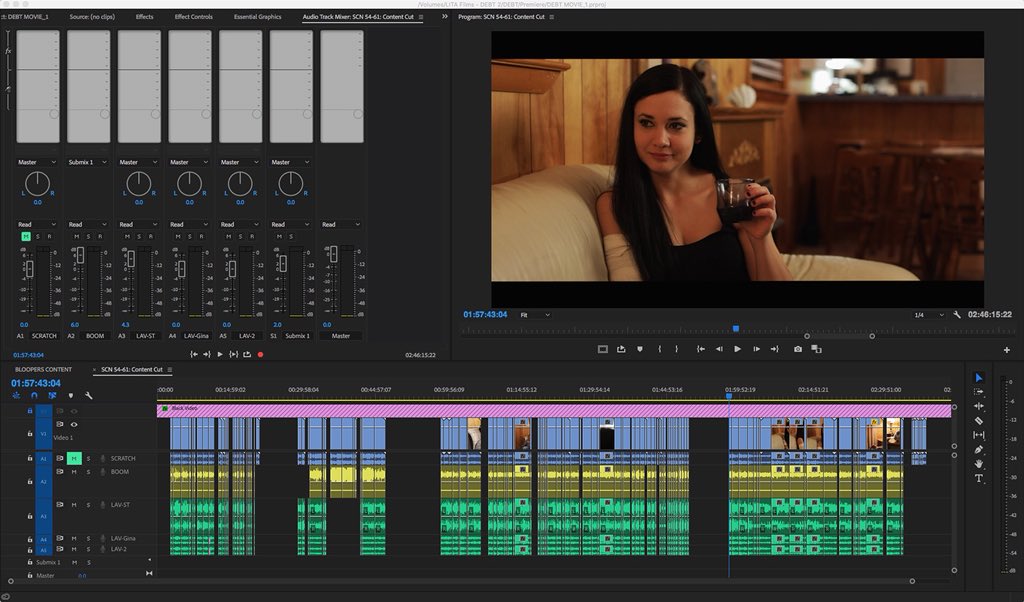Open SCN 54-61 timeline panel menu
The width and height of the screenshot is (1024, 602).
[x=169, y=370]
